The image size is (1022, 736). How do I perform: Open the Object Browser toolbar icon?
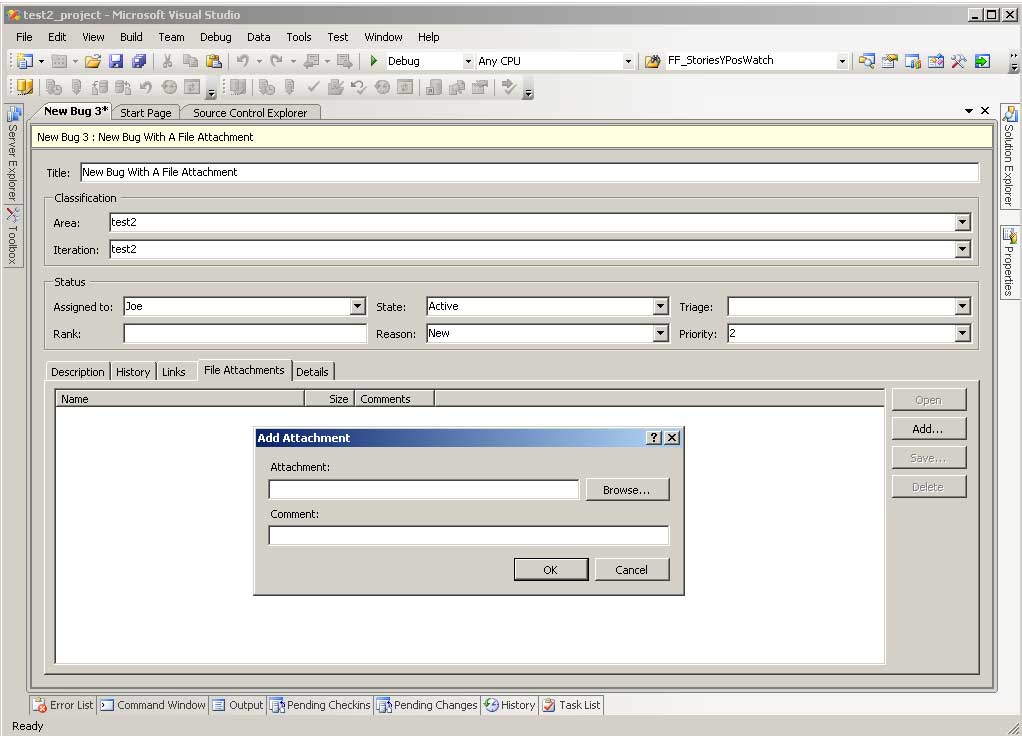[935, 61]
